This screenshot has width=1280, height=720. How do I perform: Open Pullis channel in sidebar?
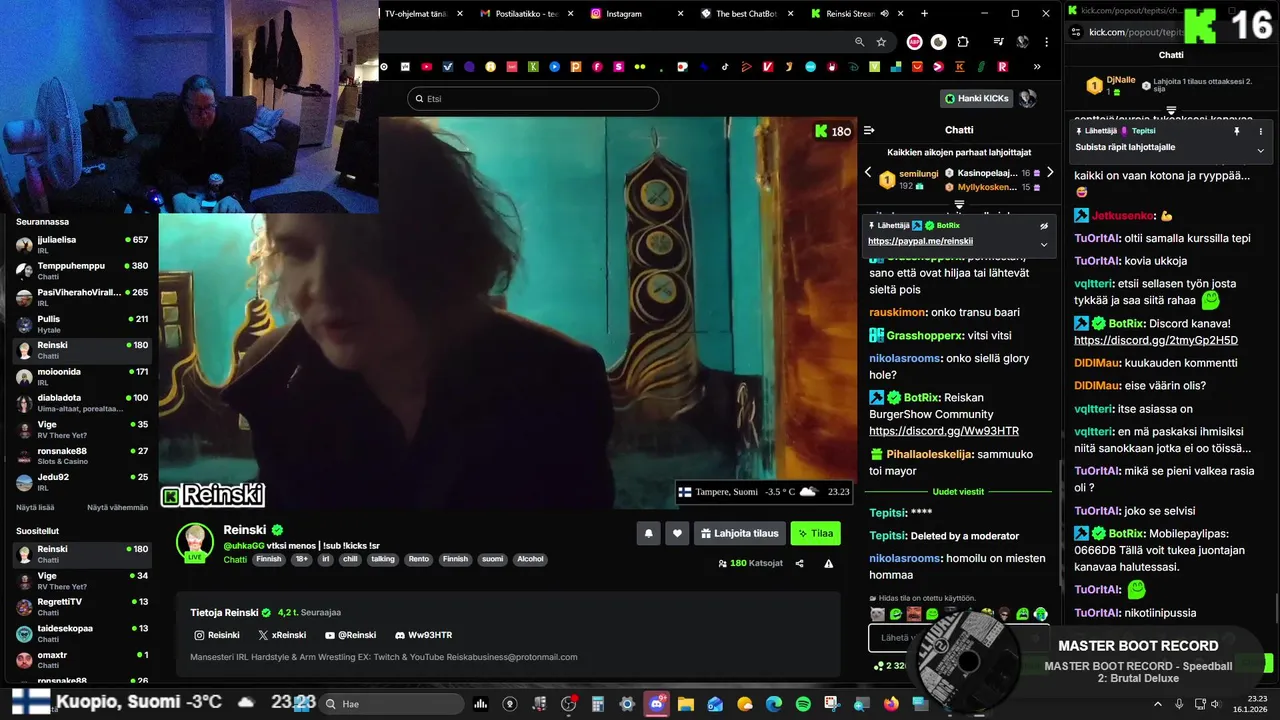(82, 323)
